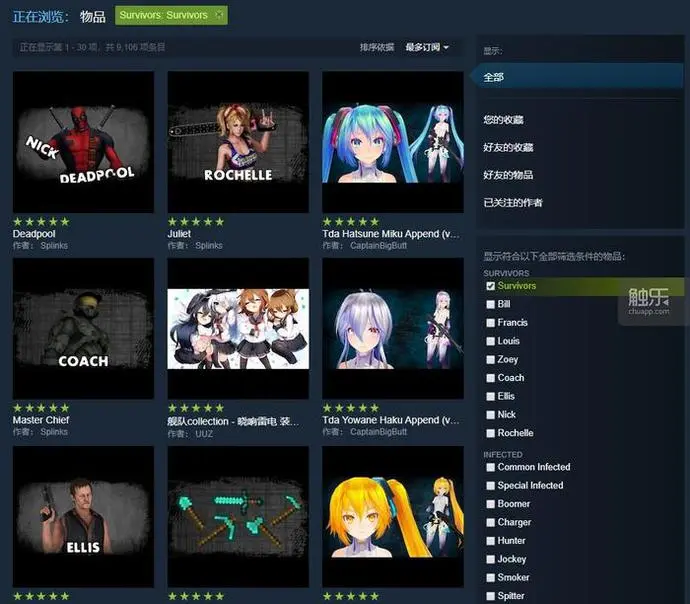Image resolution: width=690 pixels, height=604 pixels.
Task: Check the Coach filter
Action: (x=490, y=378)
